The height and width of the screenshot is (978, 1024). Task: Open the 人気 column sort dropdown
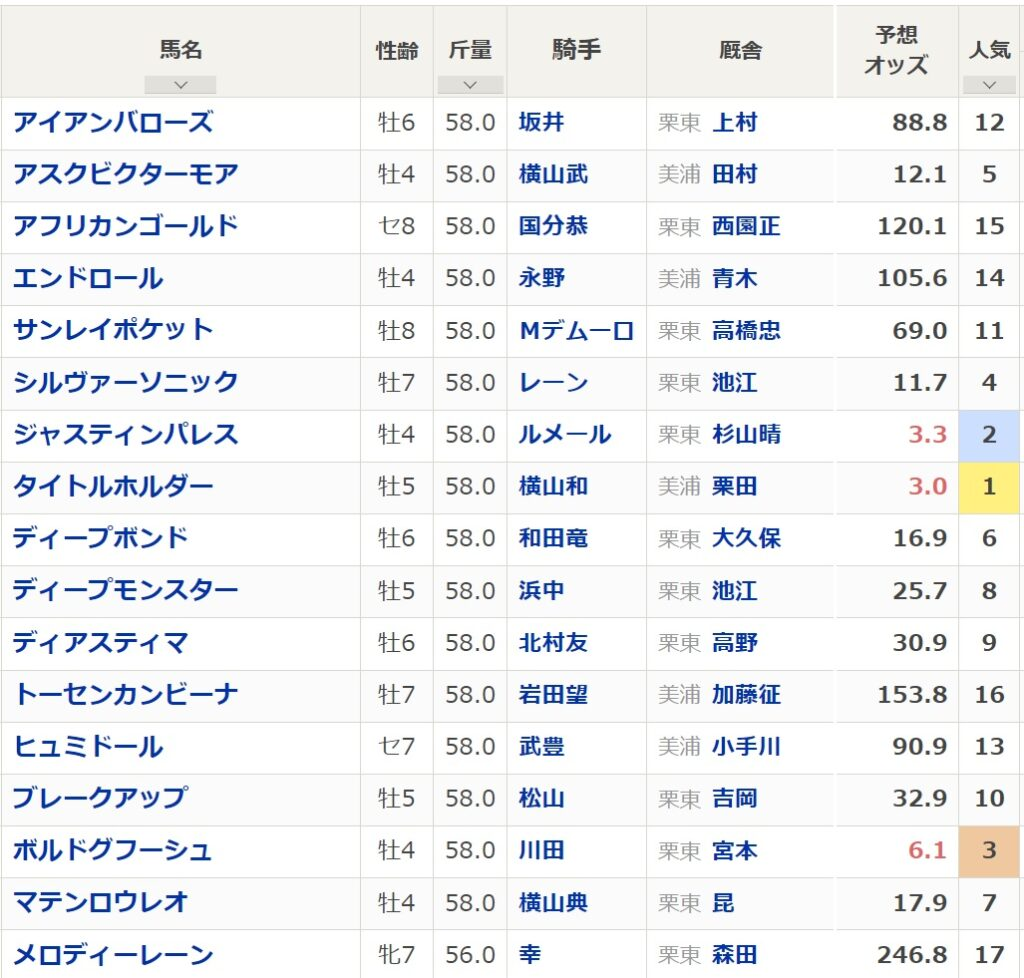click(x=989, y=85)
